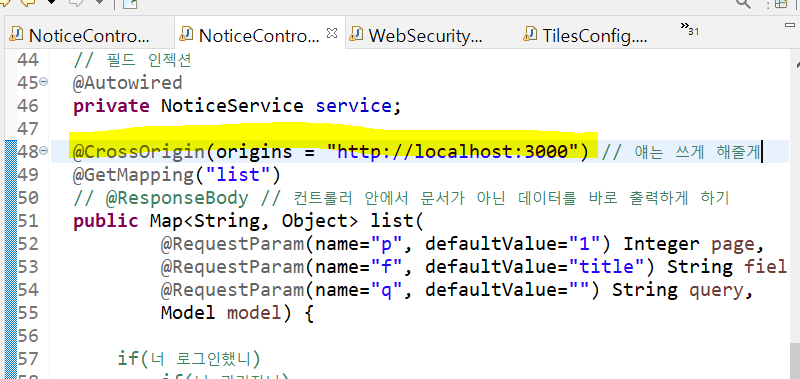
Task: Place cursor on the private keyword
Action: click(111, 106)
